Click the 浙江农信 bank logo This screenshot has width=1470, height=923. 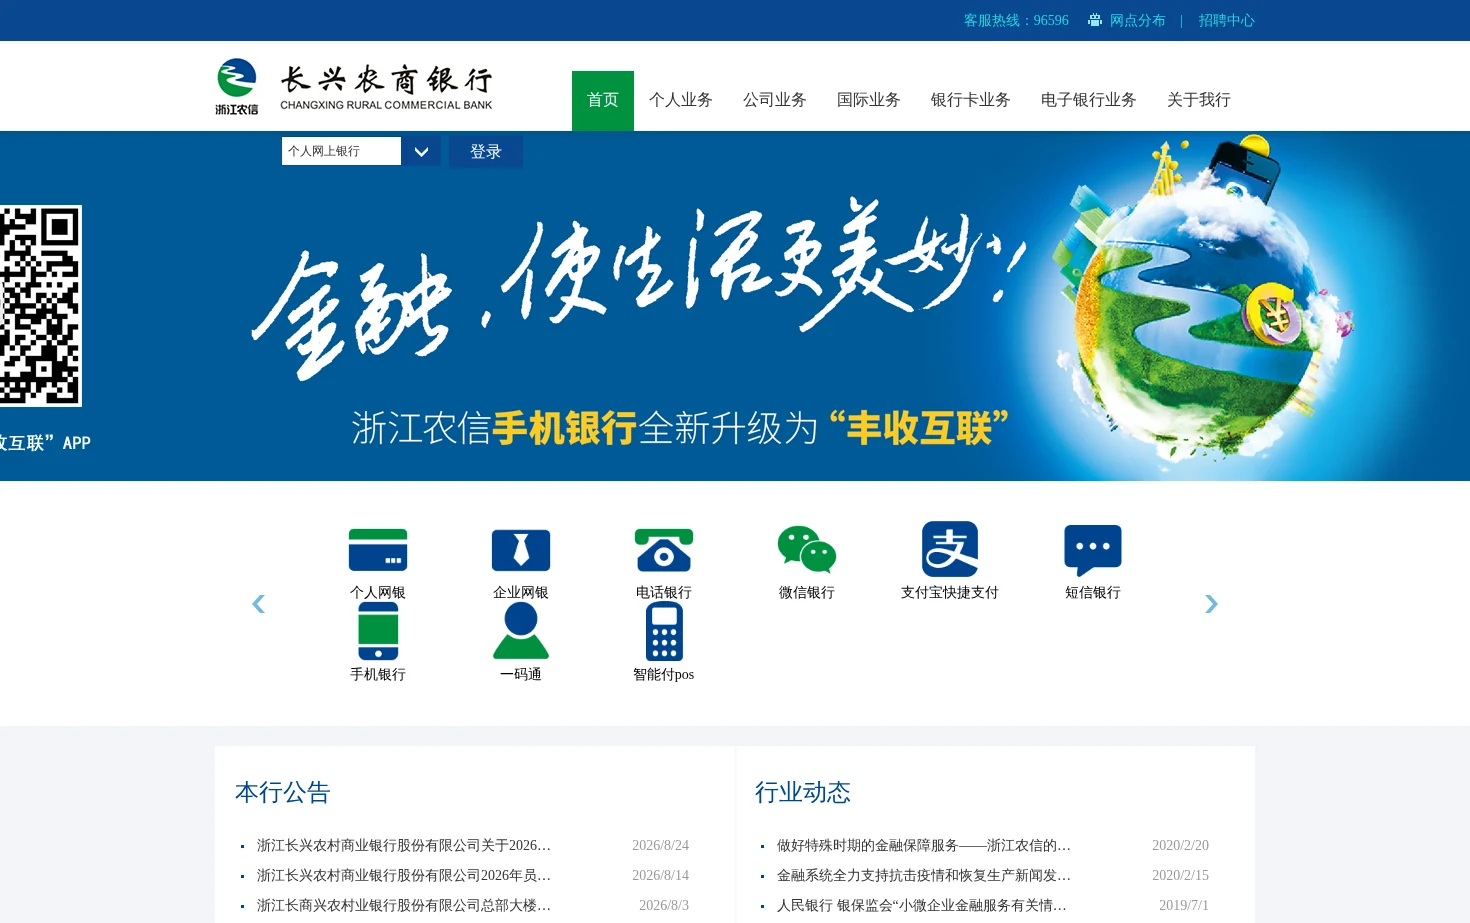click(237, 86)
